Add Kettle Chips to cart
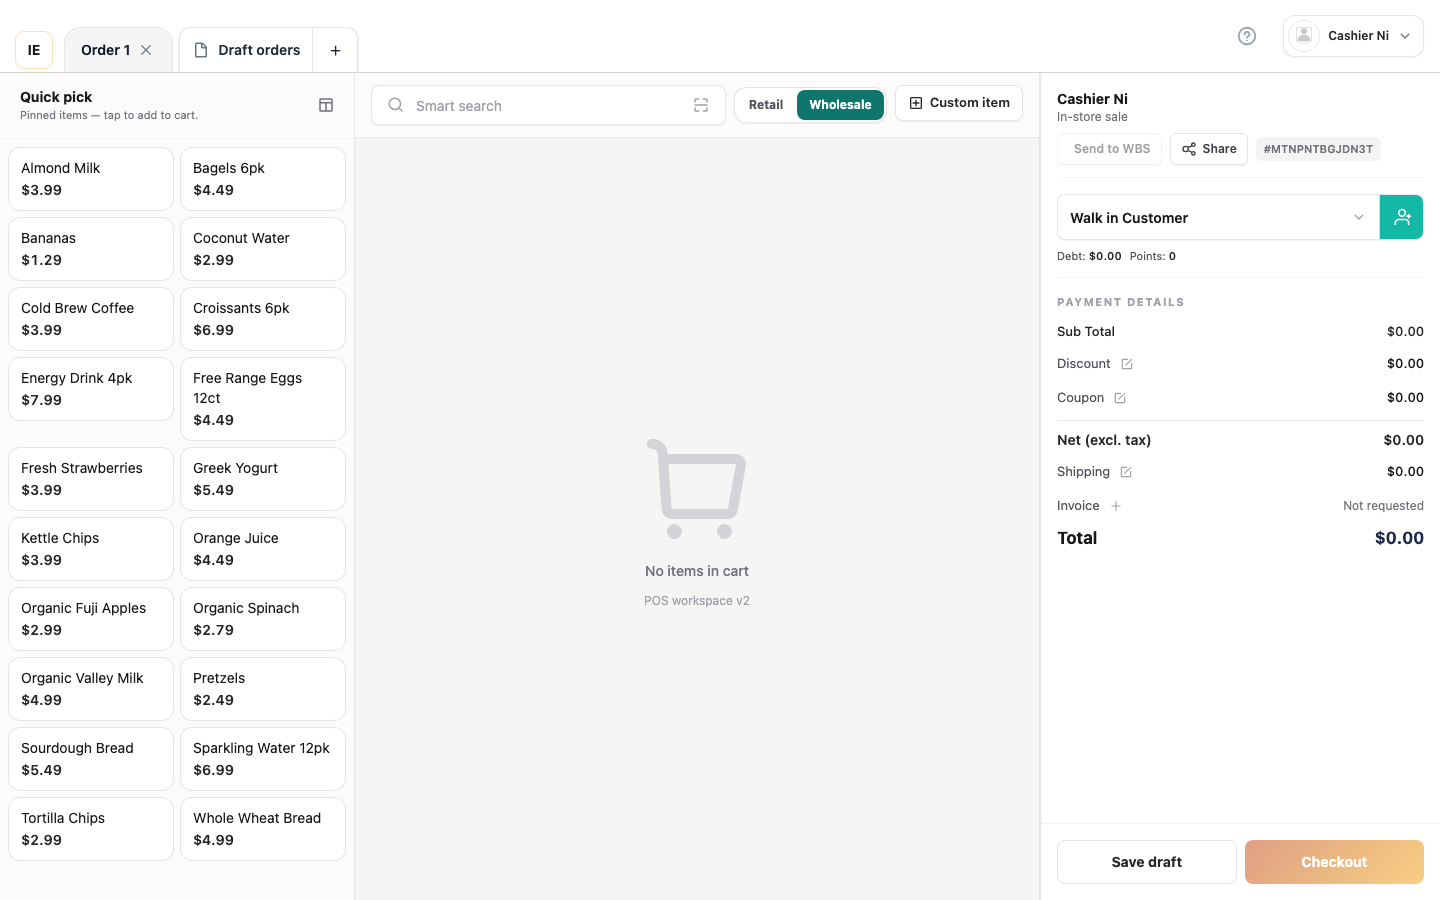 (91, 549)
